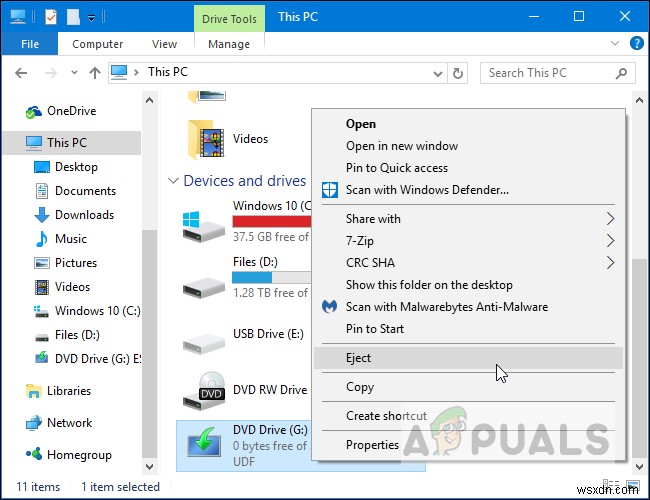Image resolution: width=650 pixels, height=500 pixels.
Task: Expand the ribbon with the chevron
Action: point(615,43)
